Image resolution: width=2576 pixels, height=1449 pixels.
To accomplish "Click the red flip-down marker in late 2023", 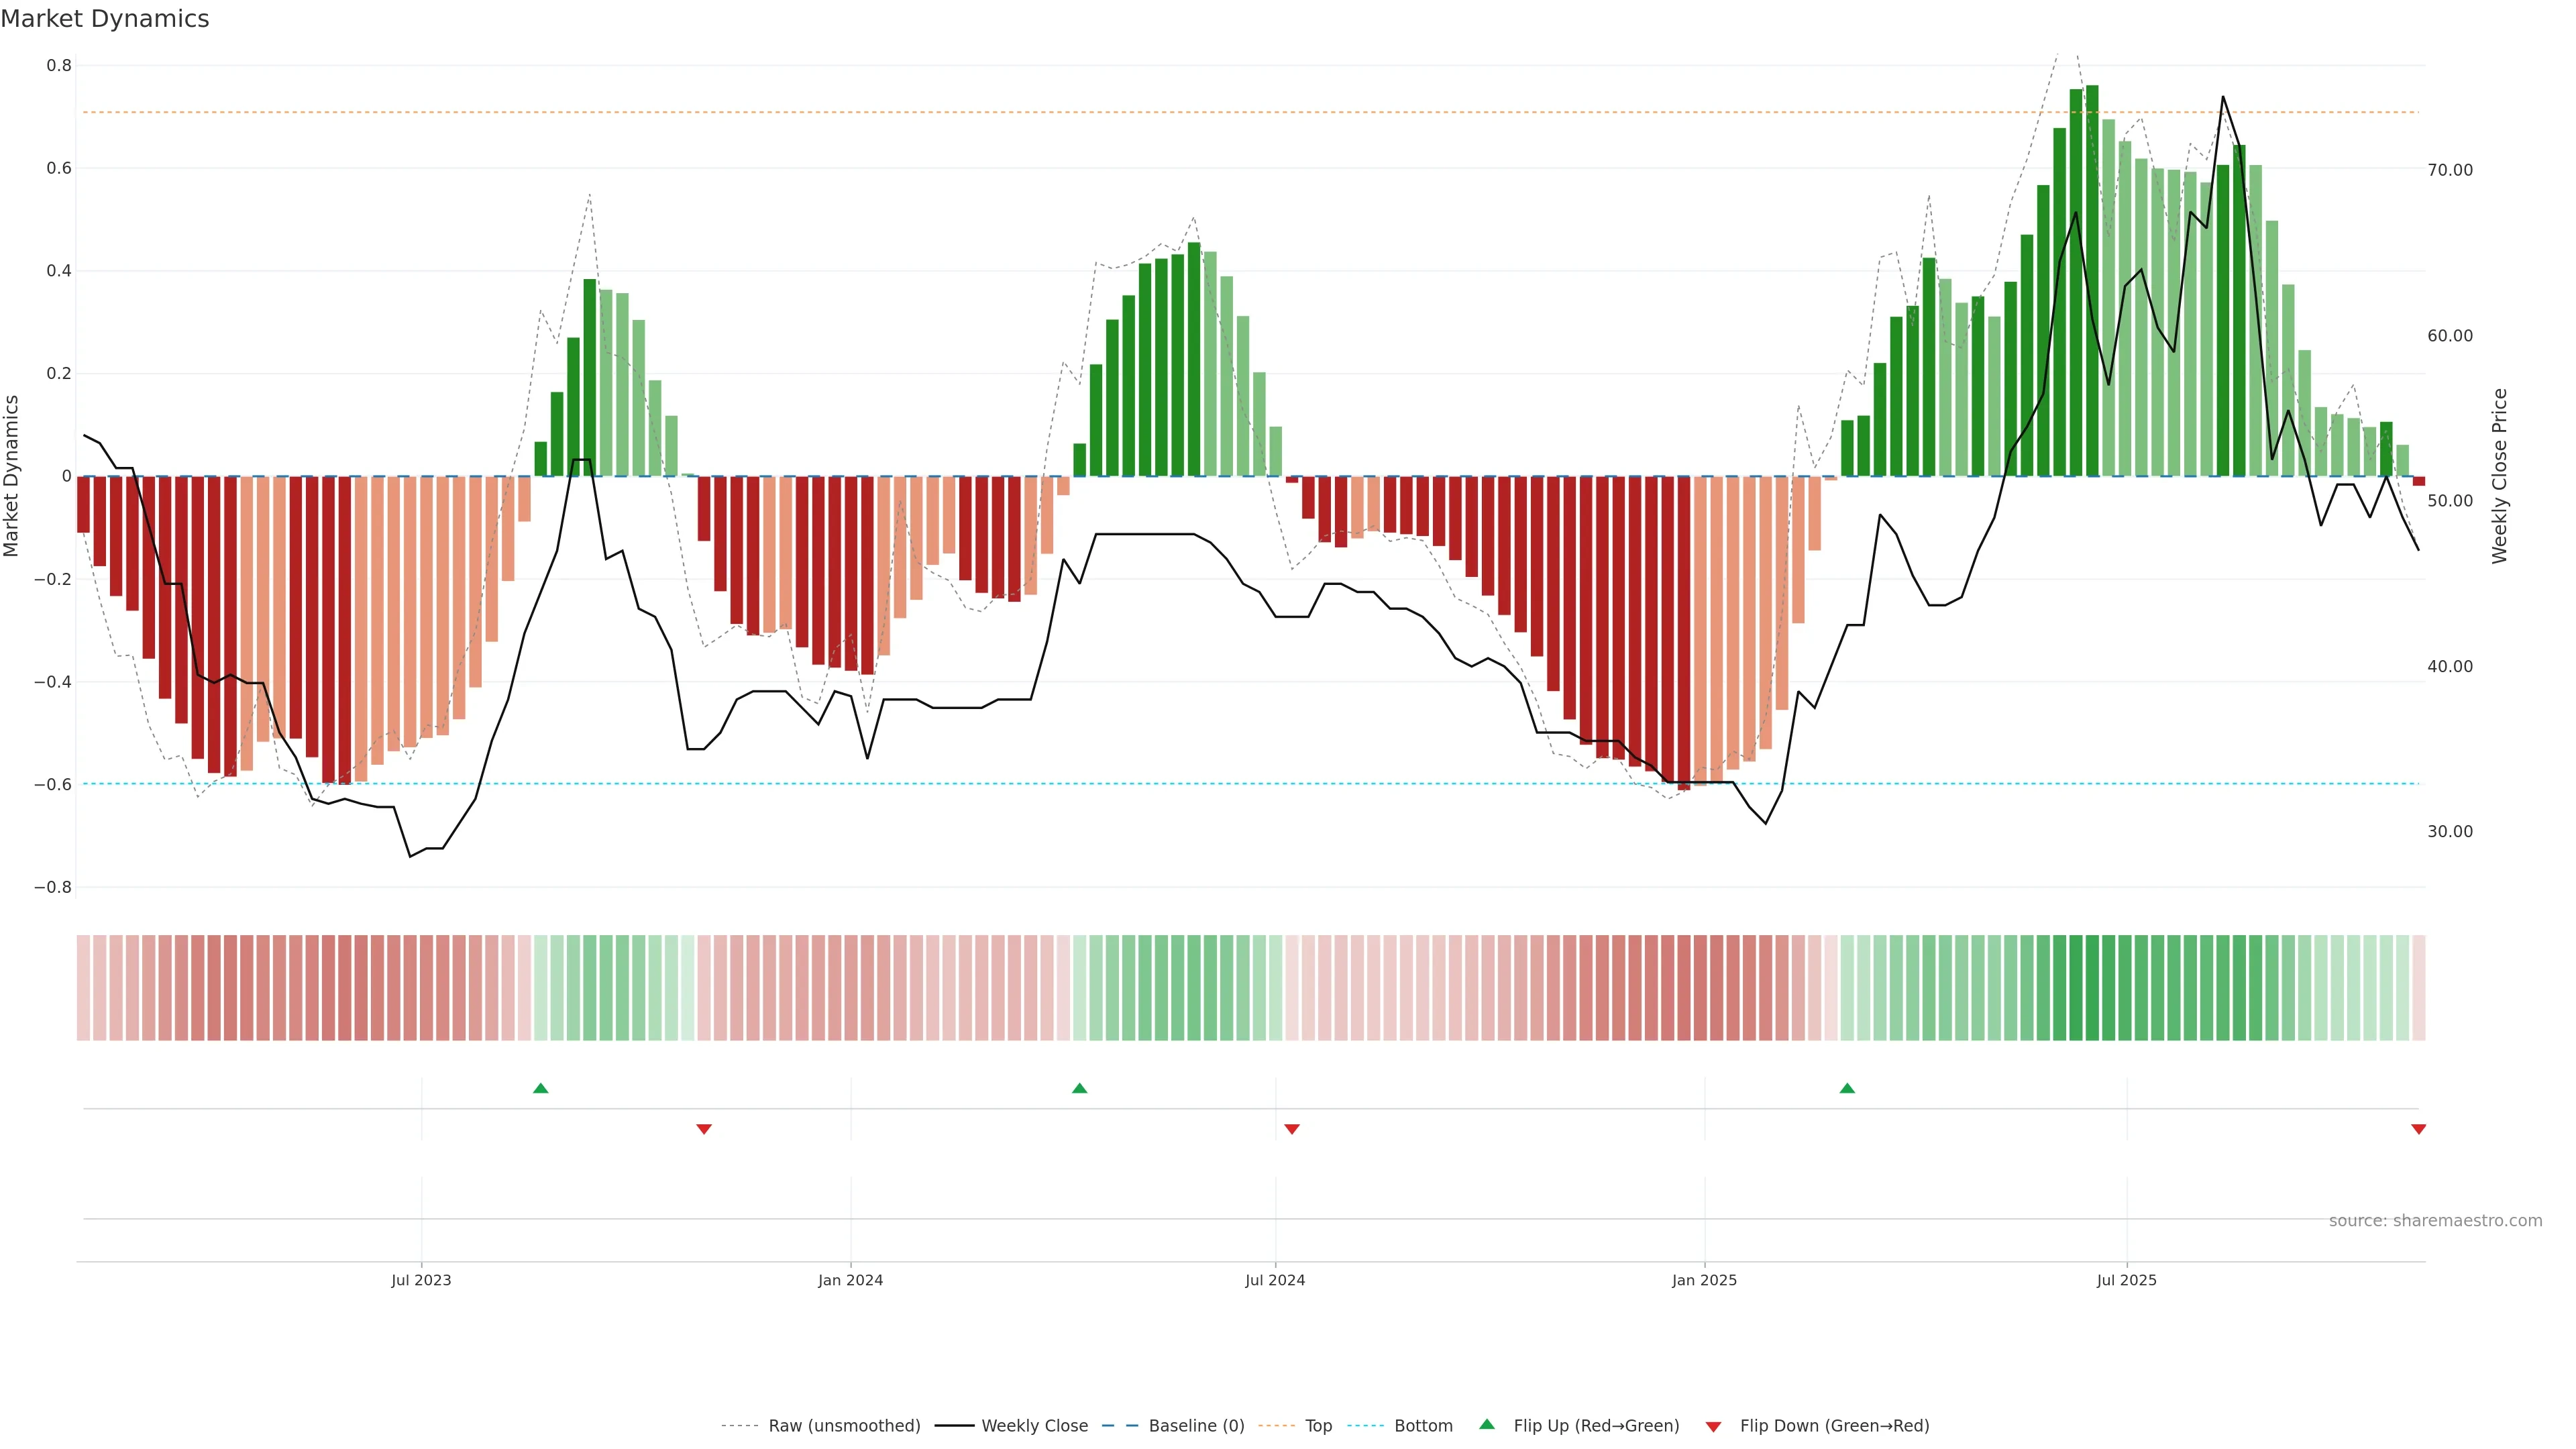I will [704, 1129].
